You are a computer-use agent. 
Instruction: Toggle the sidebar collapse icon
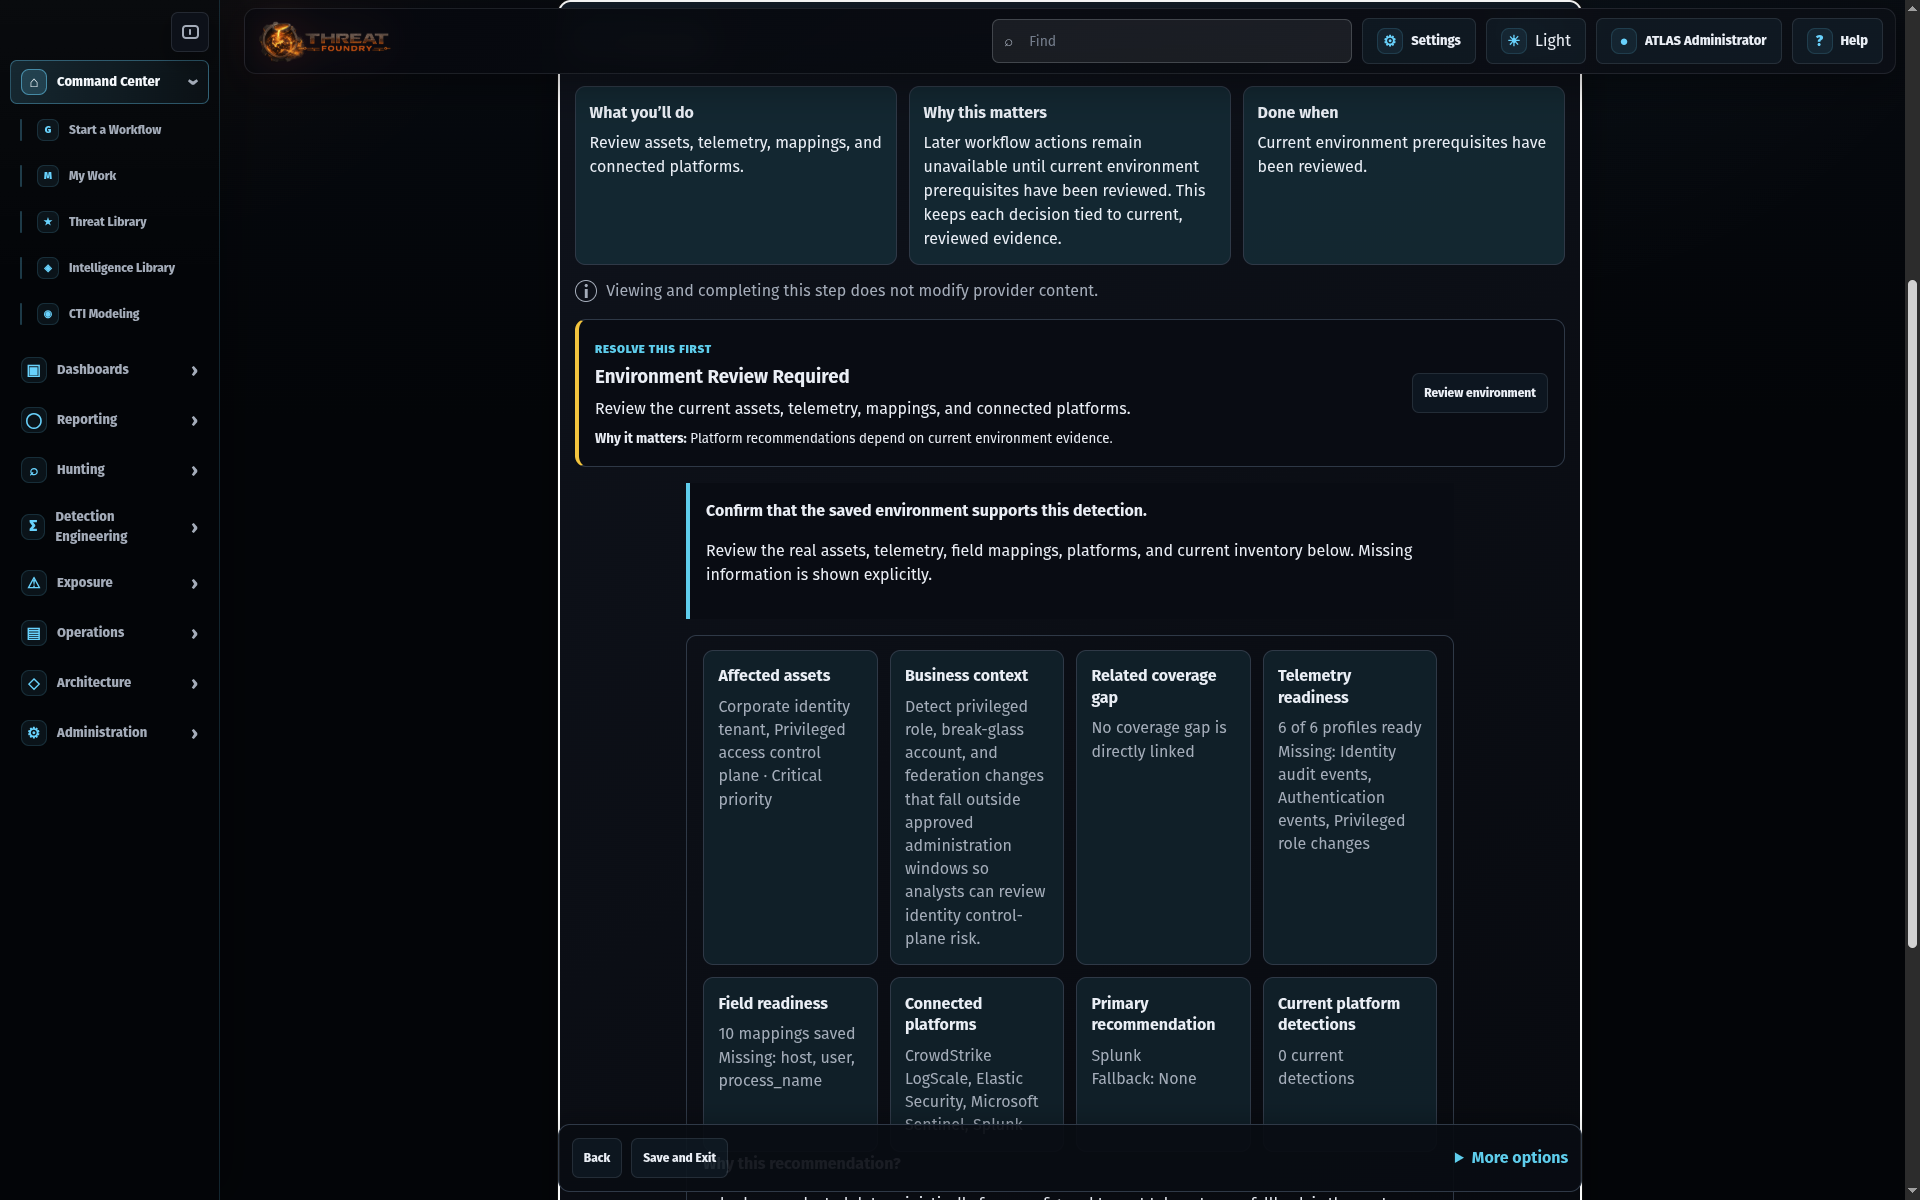click(x=190, y=32)
